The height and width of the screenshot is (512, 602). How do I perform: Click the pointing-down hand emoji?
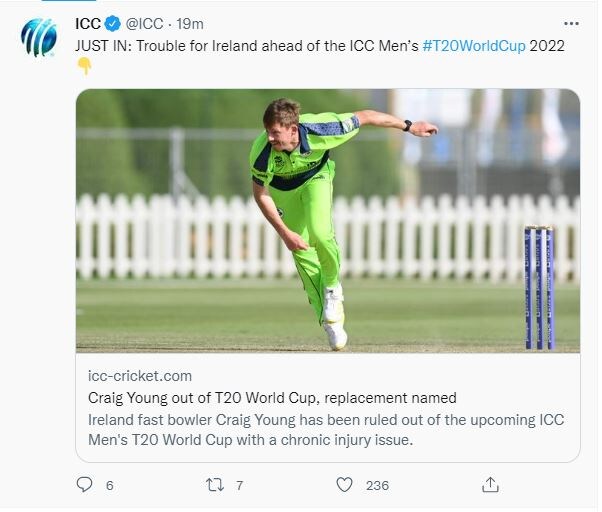[84, 66]
